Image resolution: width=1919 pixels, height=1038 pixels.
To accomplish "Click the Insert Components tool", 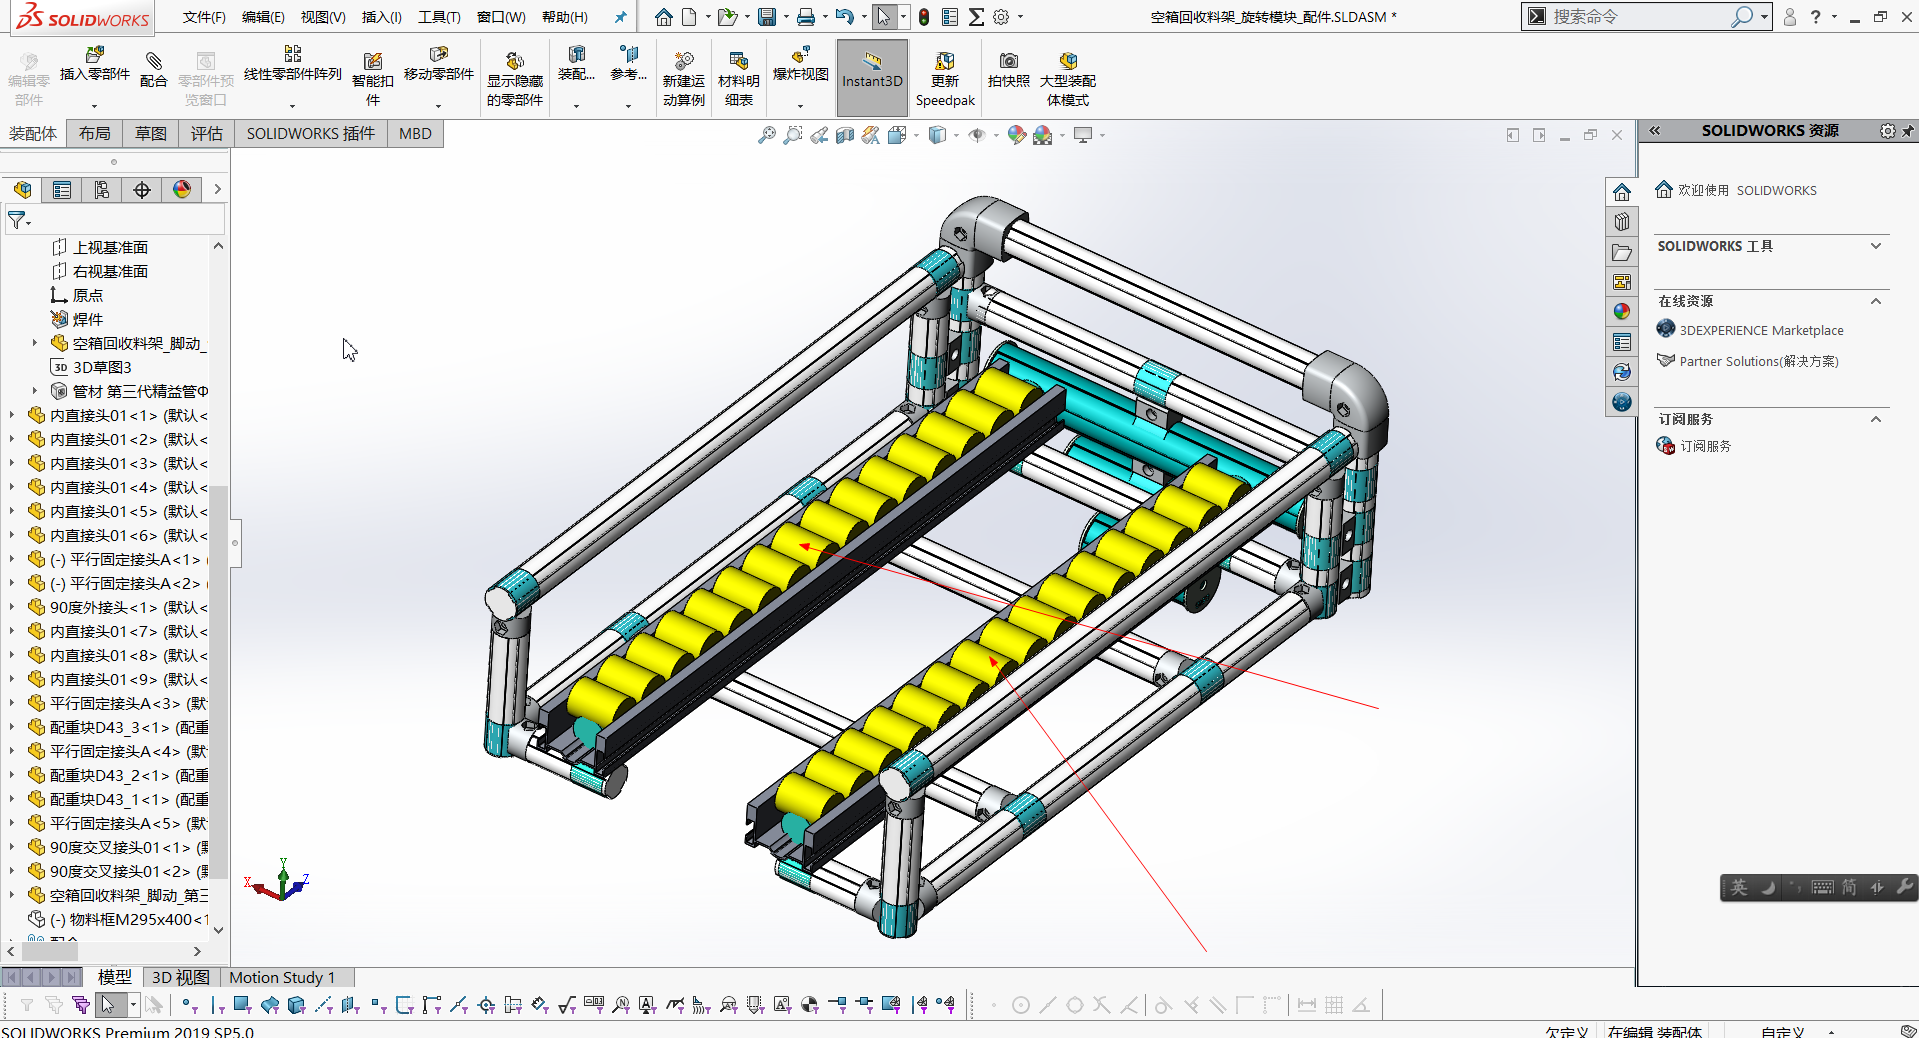I will [94, 65].
